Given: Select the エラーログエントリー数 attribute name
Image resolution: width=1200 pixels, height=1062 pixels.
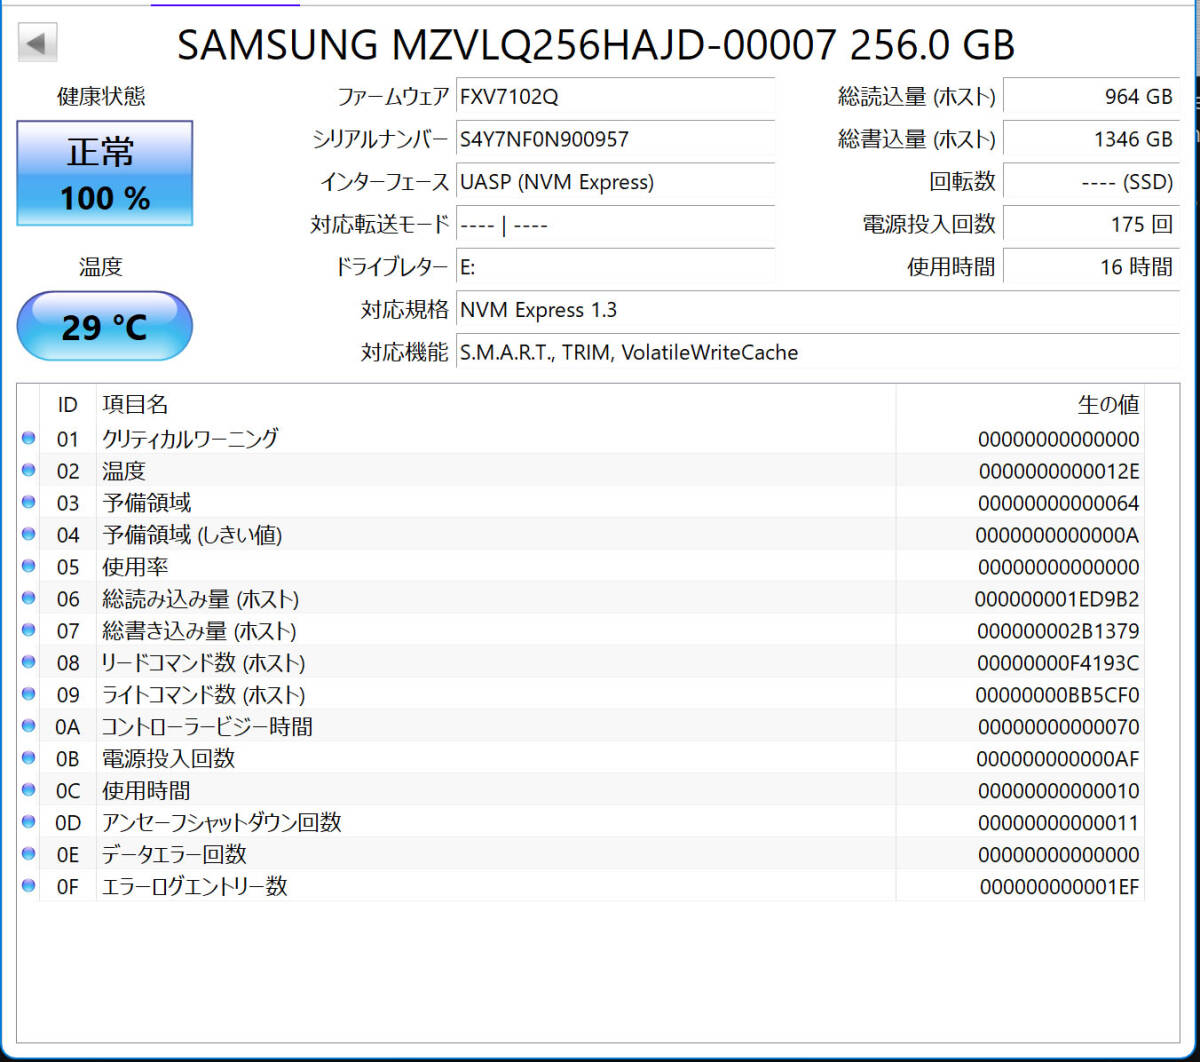Looking at the screenshot, I should (x=195, y=887).
